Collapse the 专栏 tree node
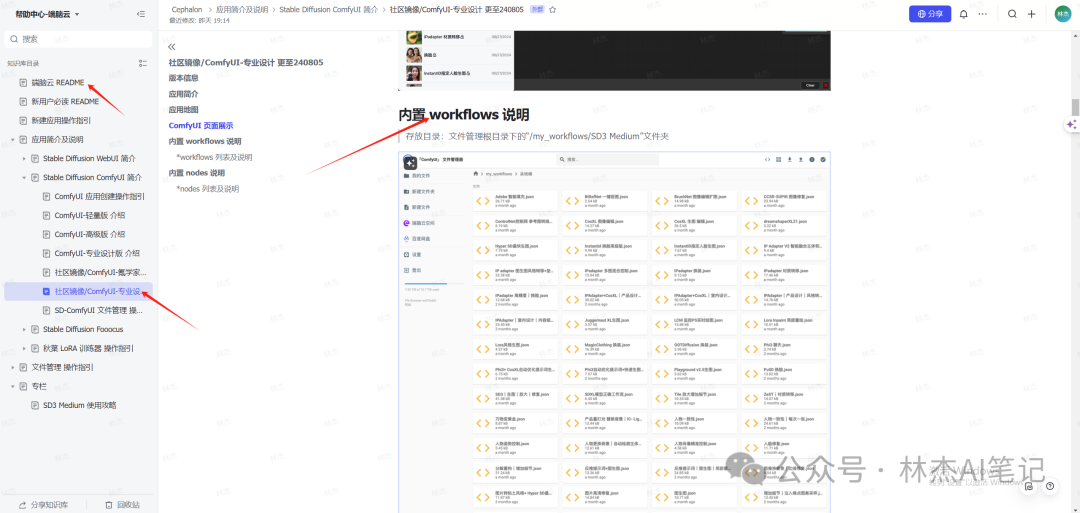1080x513 pixels. [13, 386]
